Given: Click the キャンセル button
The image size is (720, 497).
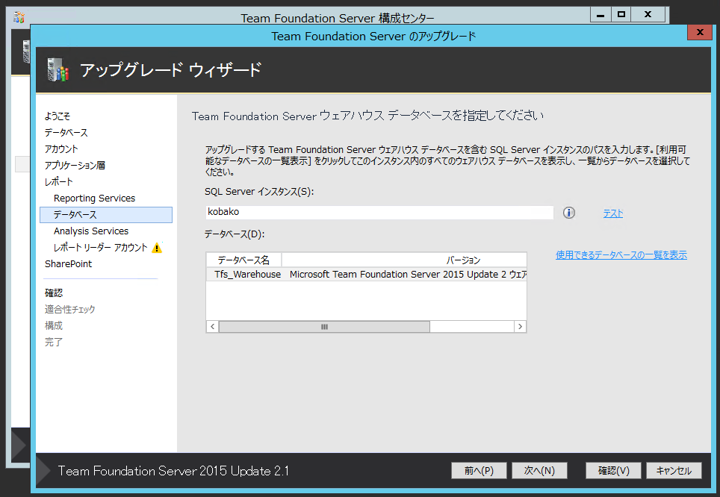Looking at the screenshot, I should tap(674, 470).
